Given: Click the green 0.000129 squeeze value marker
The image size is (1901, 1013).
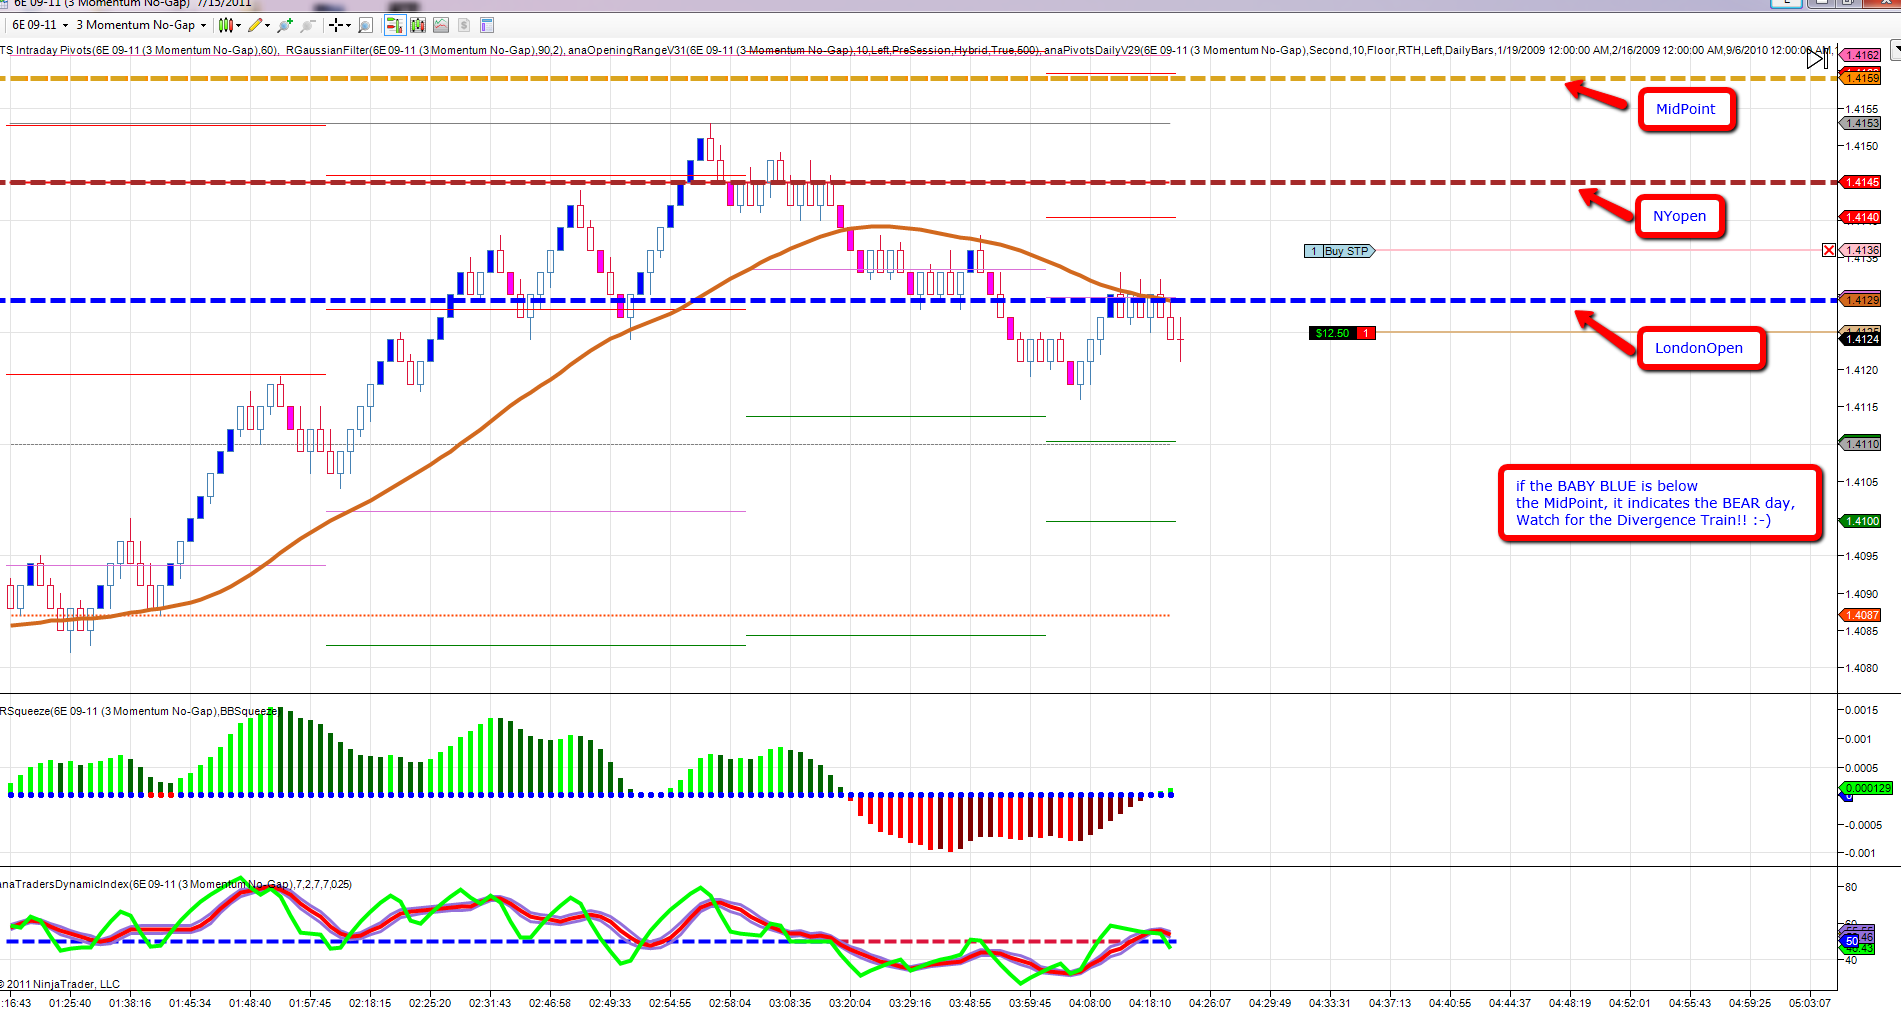Looking at the screenshot, I should (1866, 788).
